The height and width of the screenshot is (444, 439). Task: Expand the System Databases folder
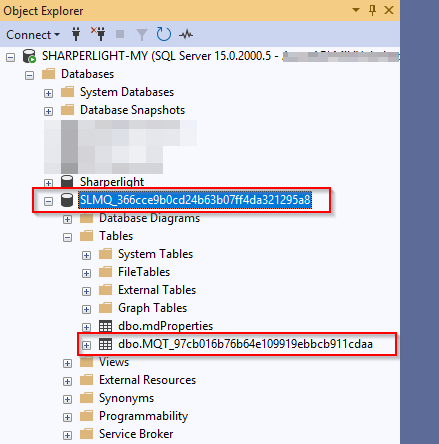48,93
